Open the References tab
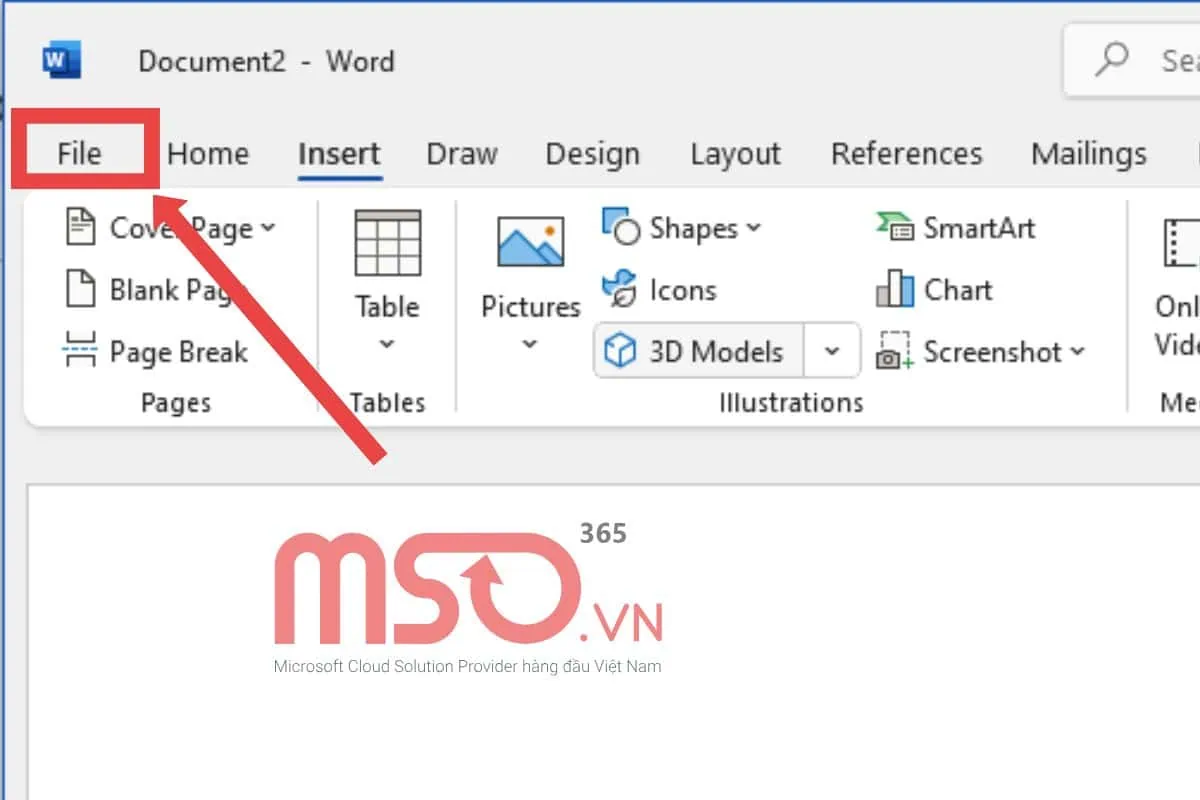 [x=905, y=154]
